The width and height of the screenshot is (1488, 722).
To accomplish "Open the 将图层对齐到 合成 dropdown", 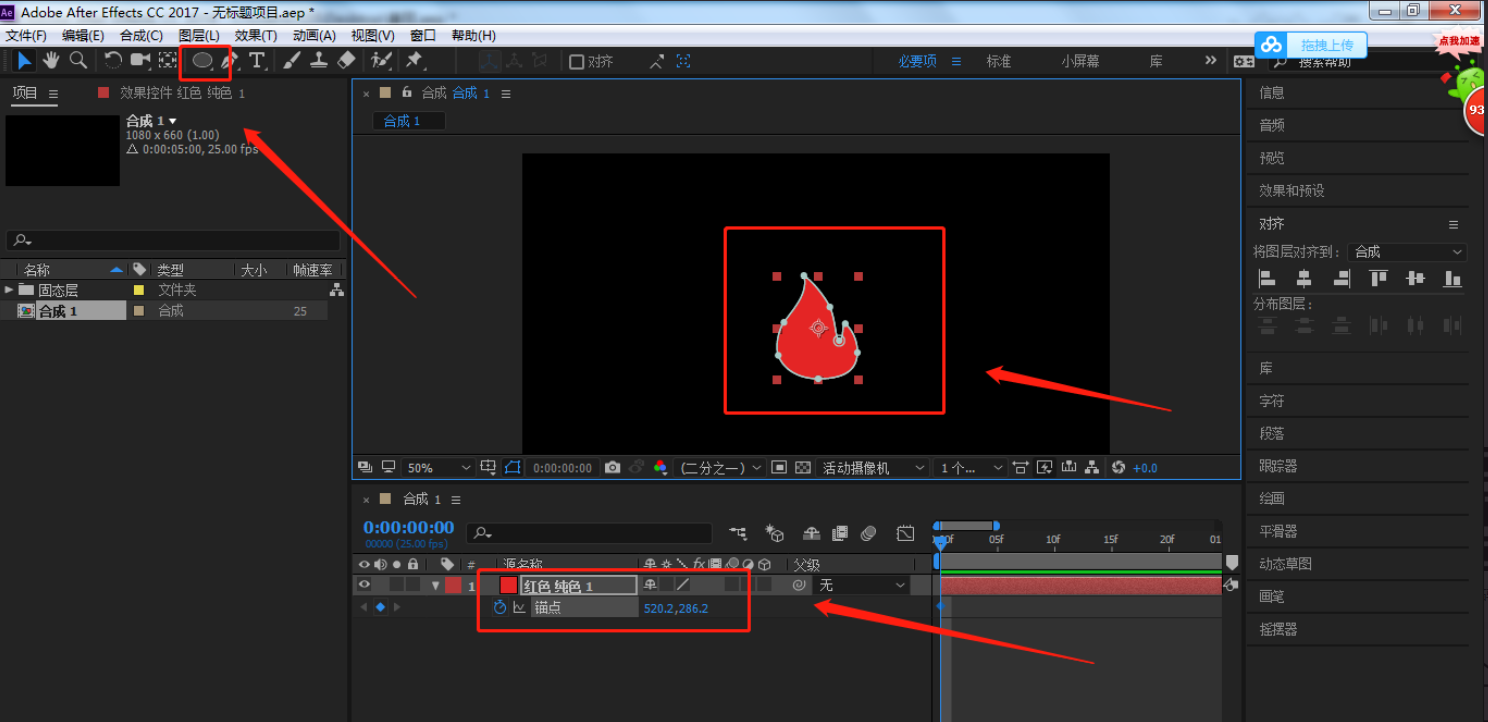I will 1407,252.
